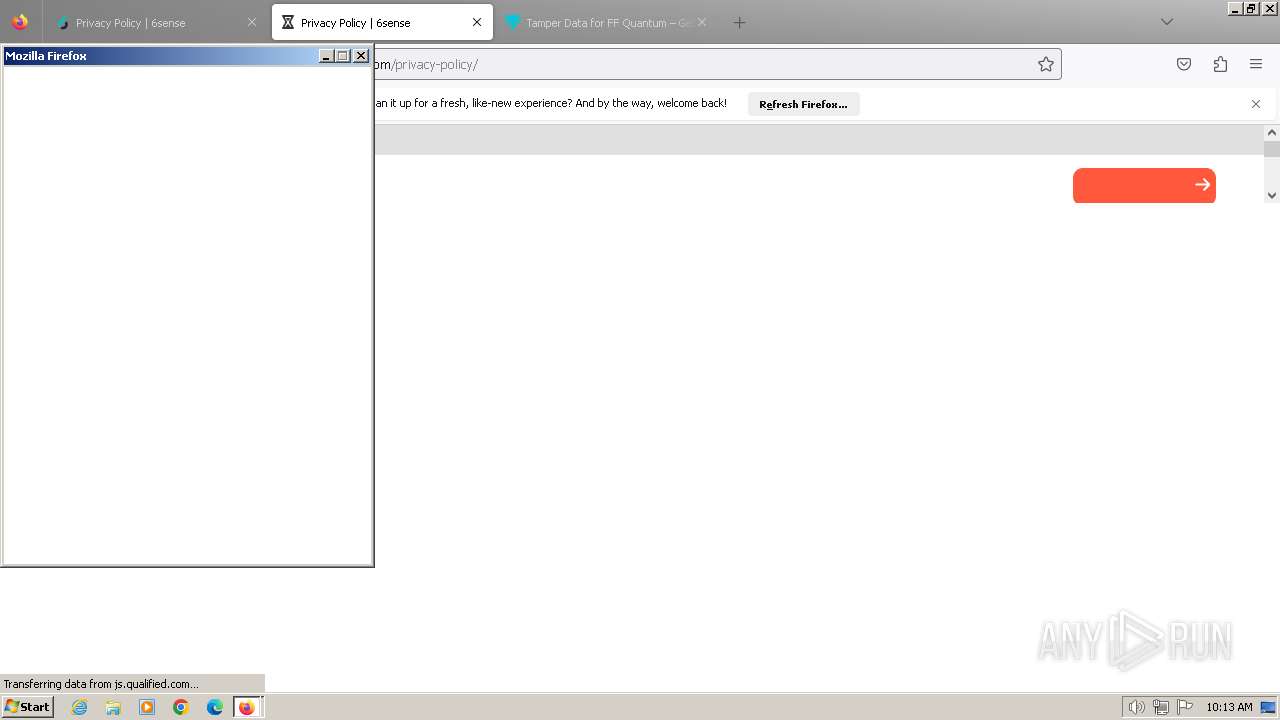Open a new tab with plus button
1280x720 pixels.
739,22
